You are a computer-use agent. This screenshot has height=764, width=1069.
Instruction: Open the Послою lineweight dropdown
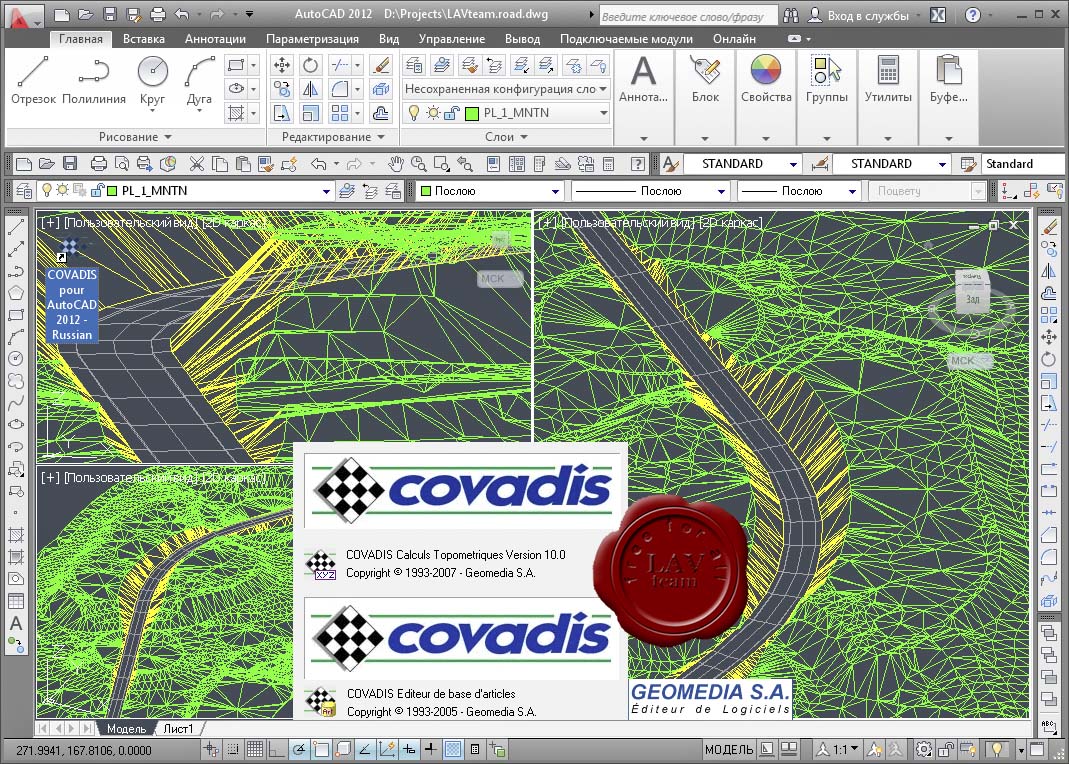[799, 191]
